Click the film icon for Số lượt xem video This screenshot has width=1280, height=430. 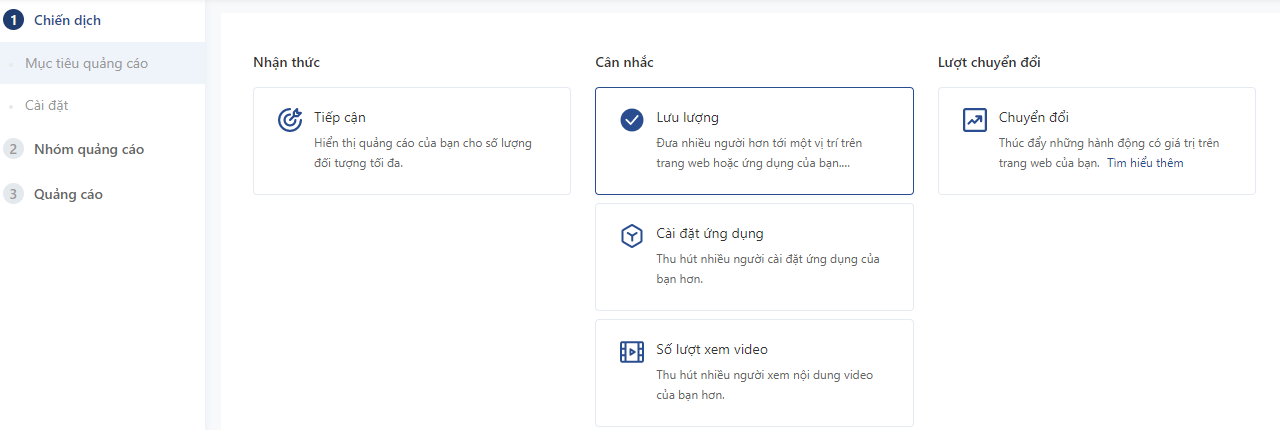(631, 352)
